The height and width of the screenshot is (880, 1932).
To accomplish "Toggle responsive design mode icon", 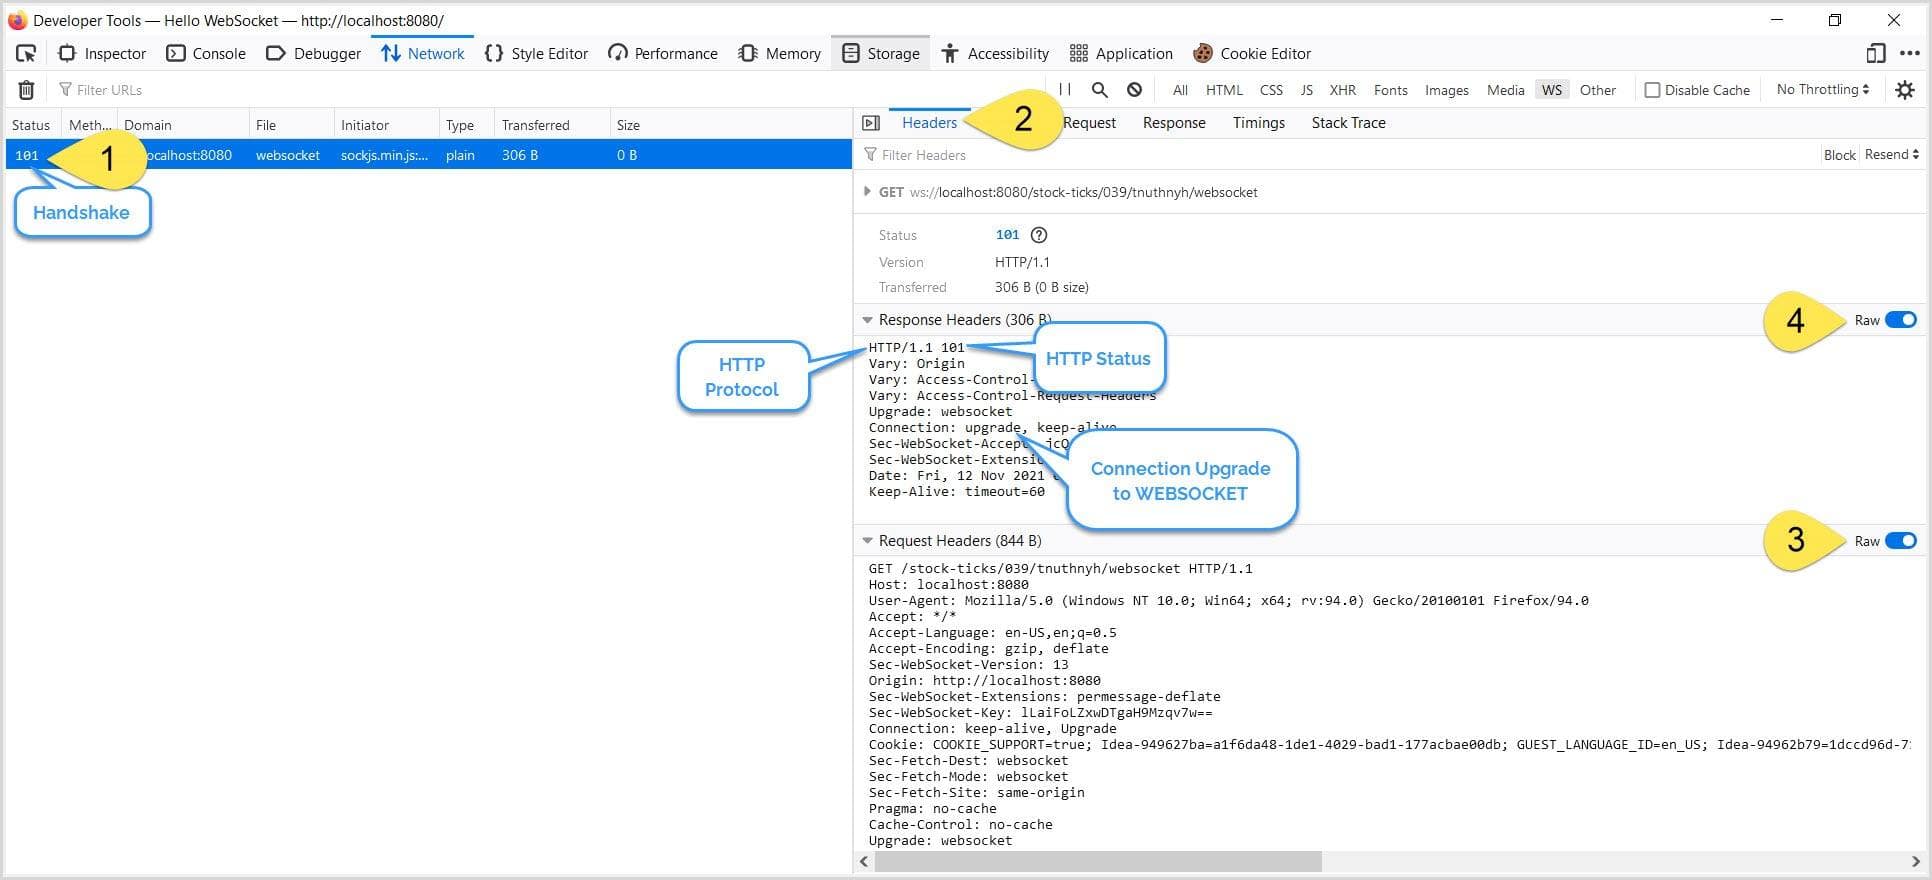I will 1875,54.
